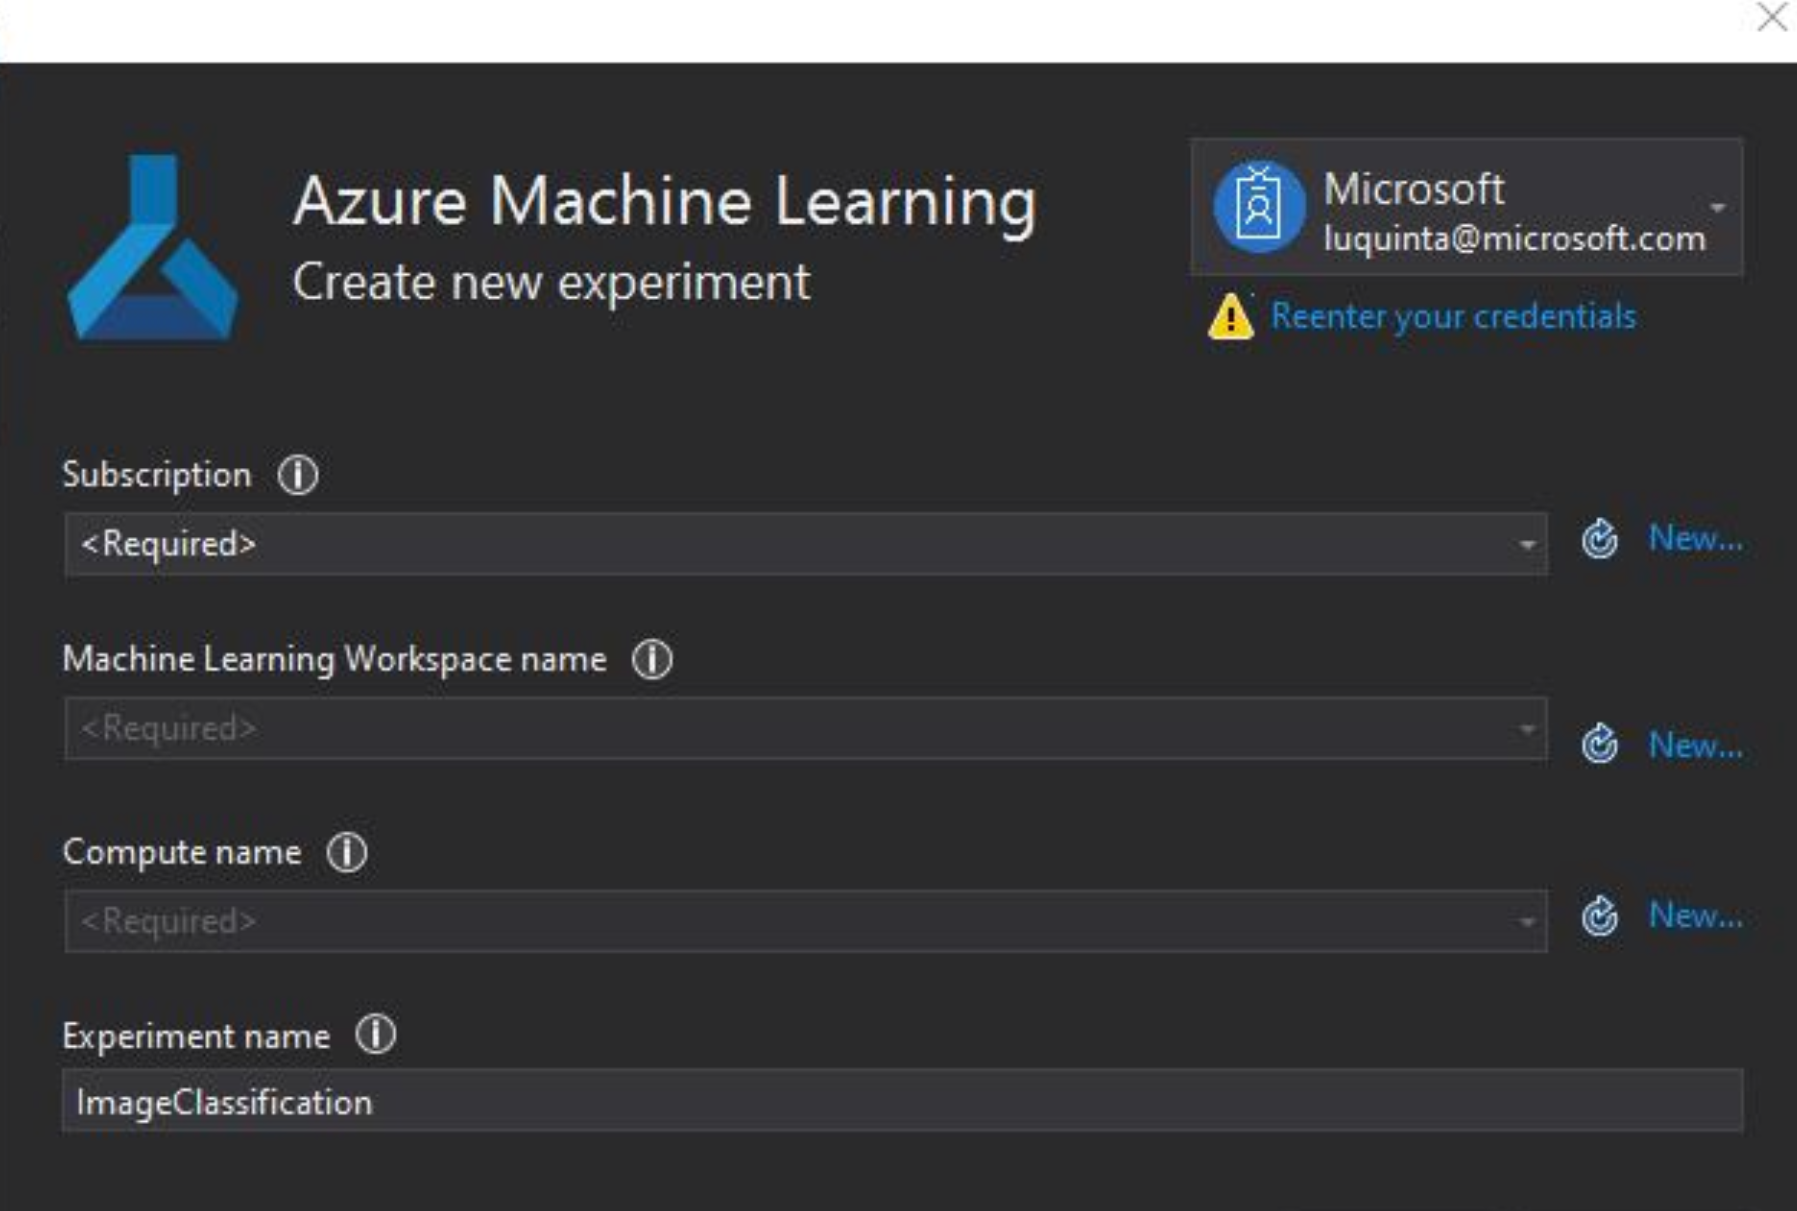Click the Experiment name info icon
The width and height of the screenshot is (1797, 1211).
[x=377, y=1037]
